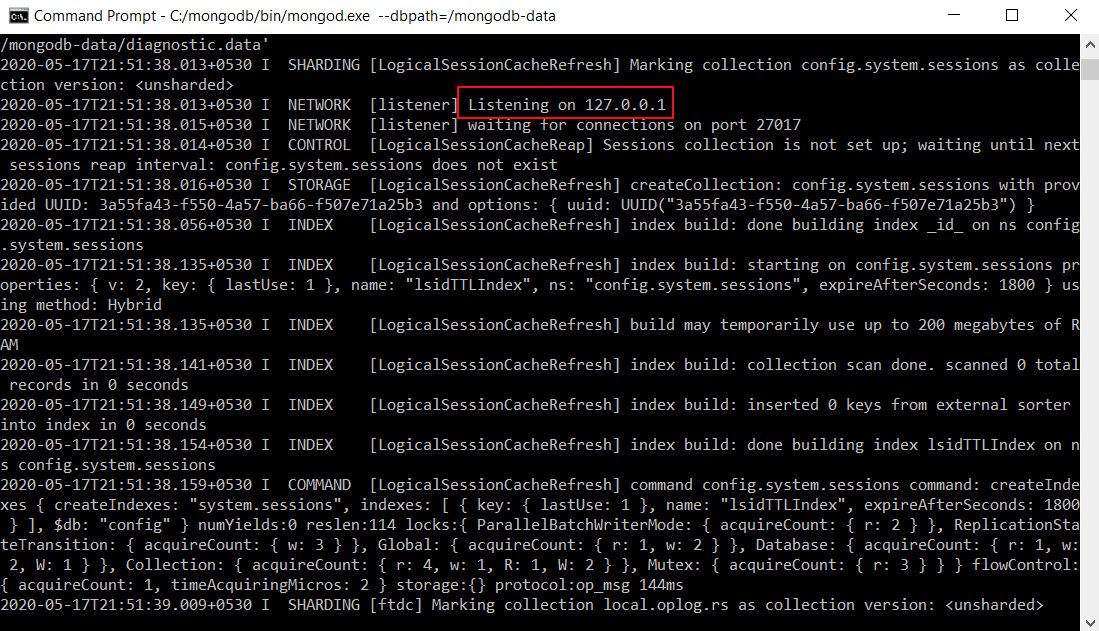Click the STORAGE component label
Image resolution: width=1099 pixels, height=631 pixels.
[319, 185]
